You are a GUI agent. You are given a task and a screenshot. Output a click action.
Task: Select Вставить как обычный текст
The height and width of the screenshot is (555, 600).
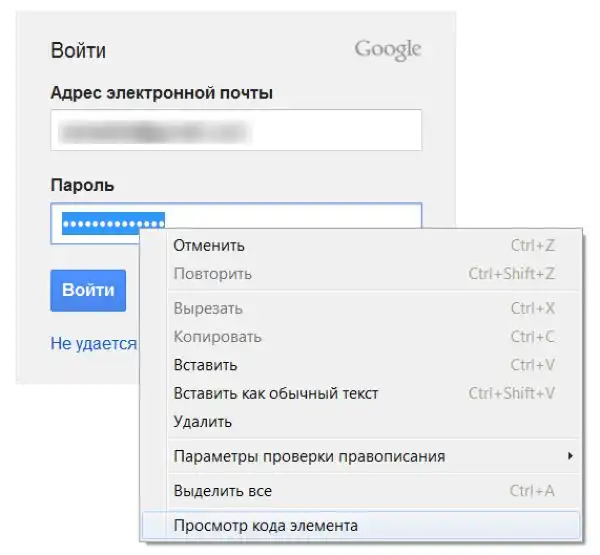tap(276, 394)
